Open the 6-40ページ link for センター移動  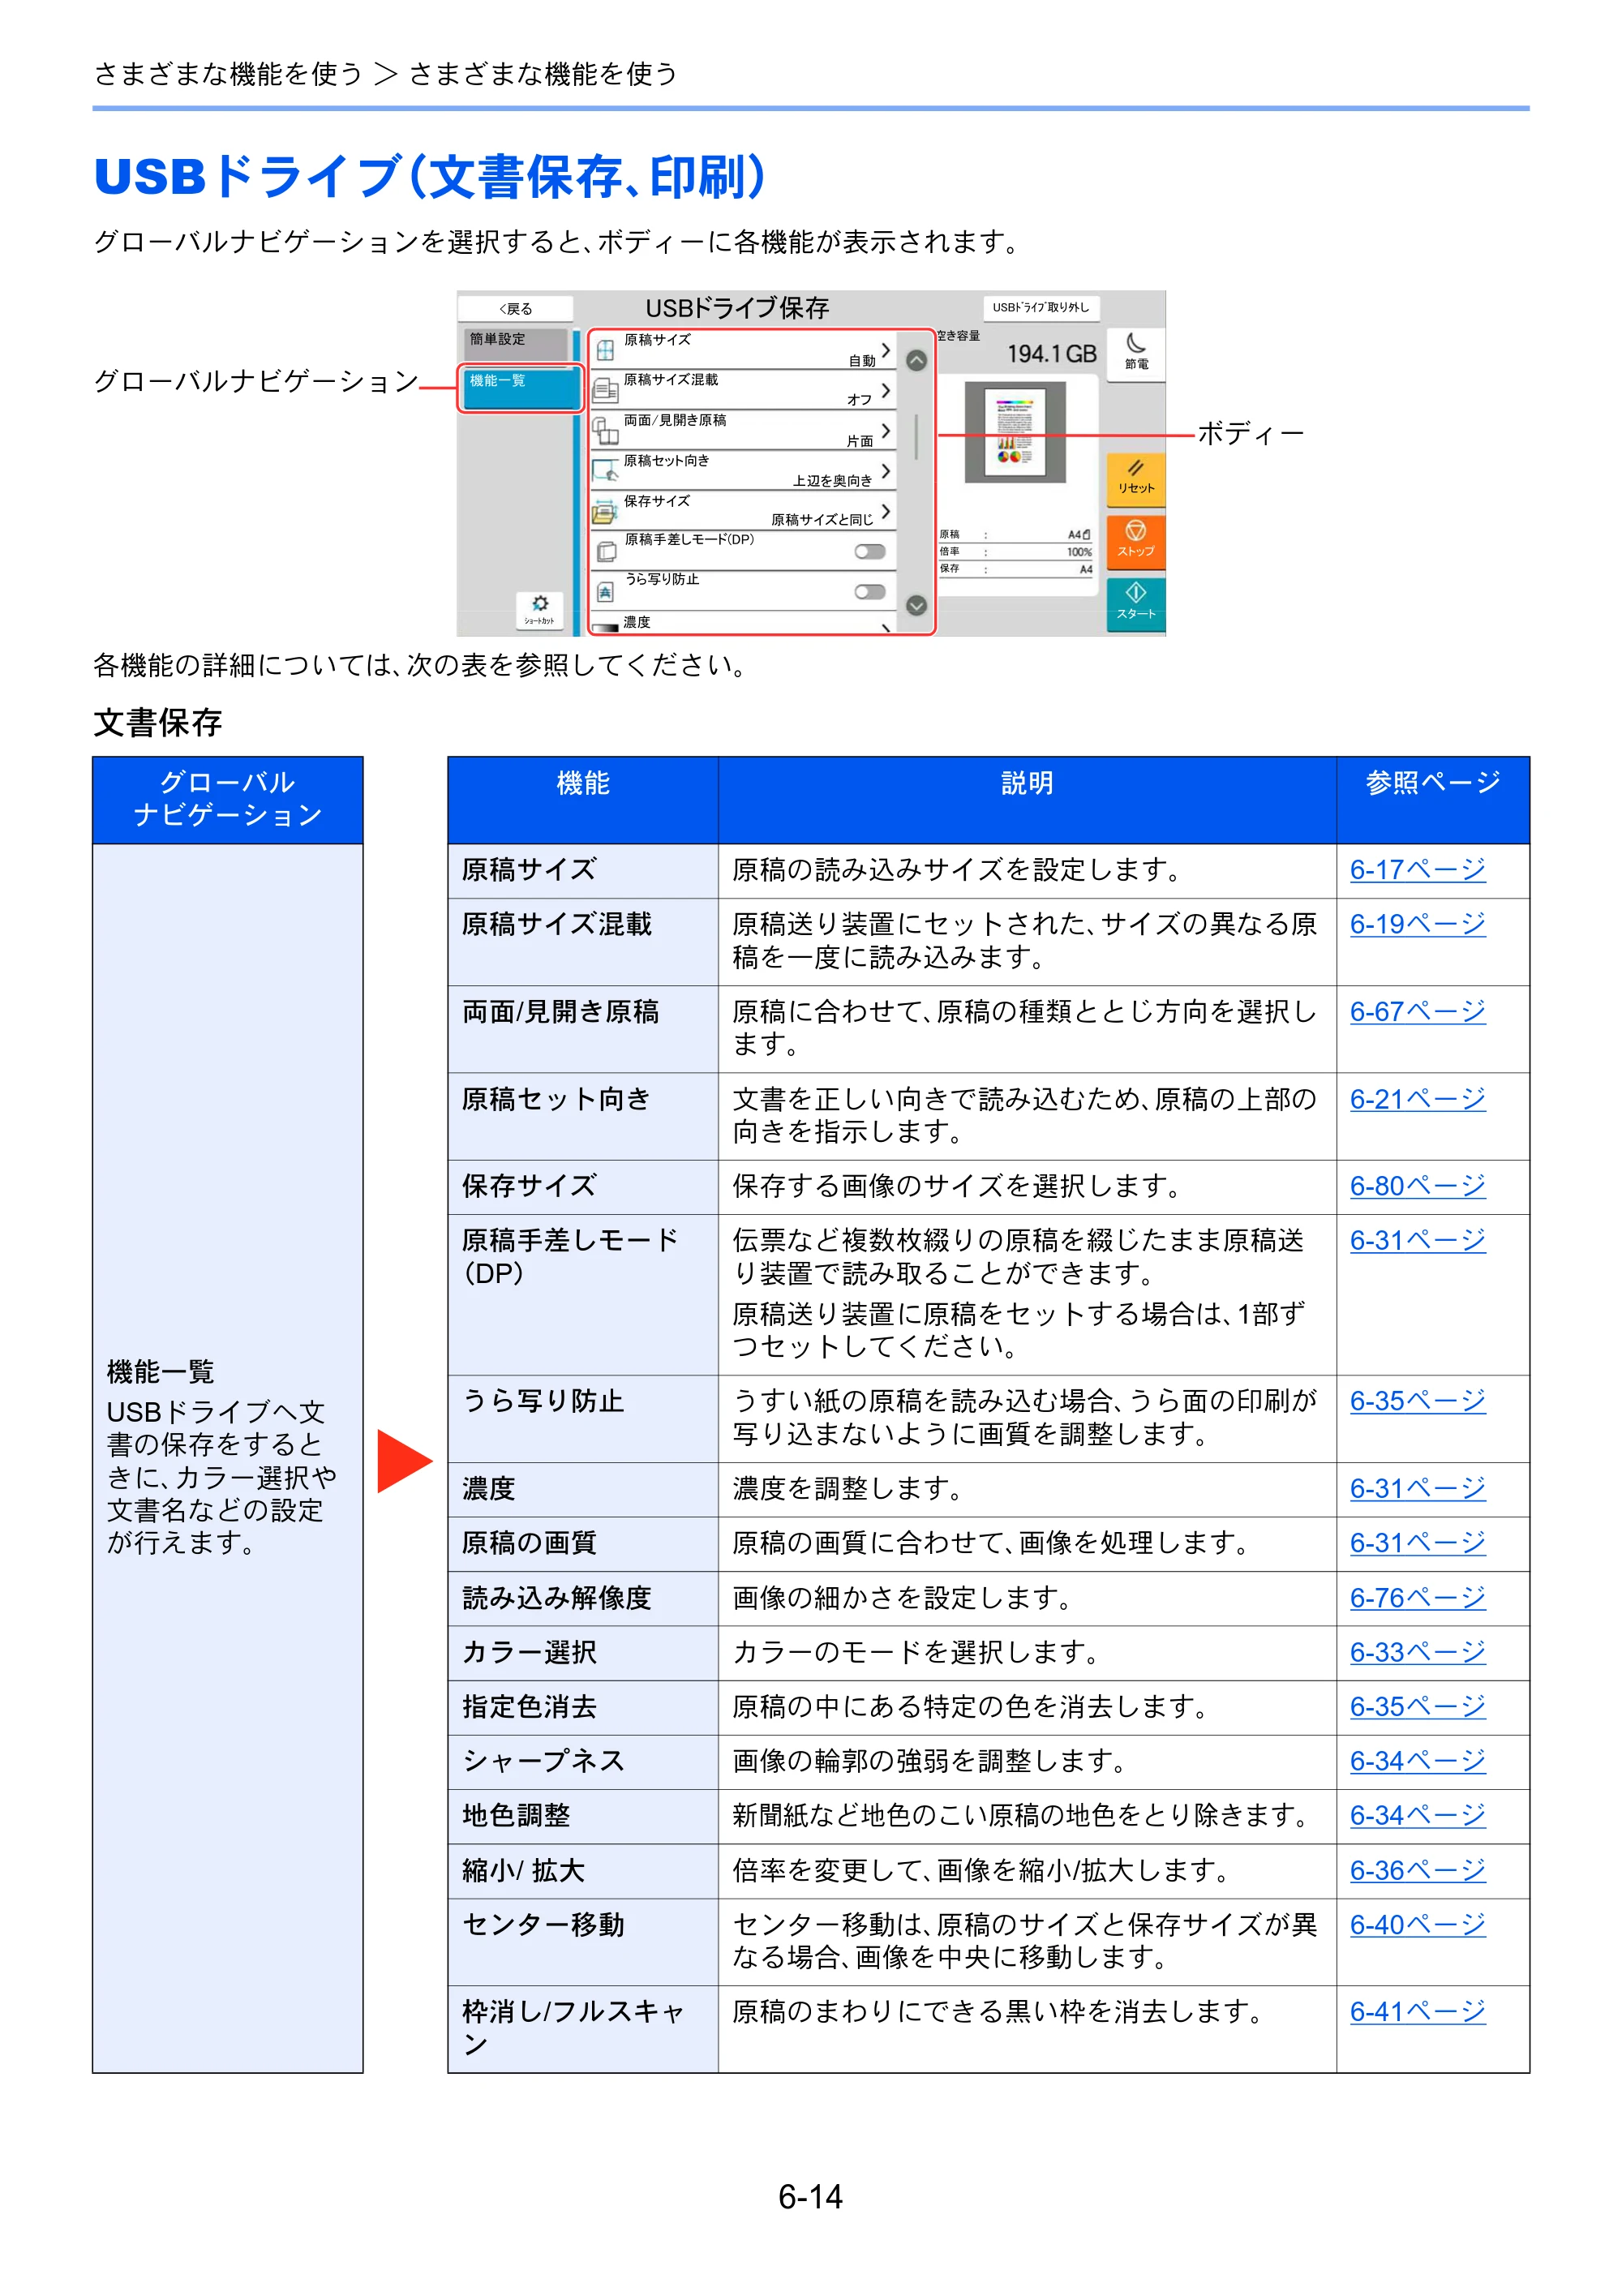coord(1417,1924)
